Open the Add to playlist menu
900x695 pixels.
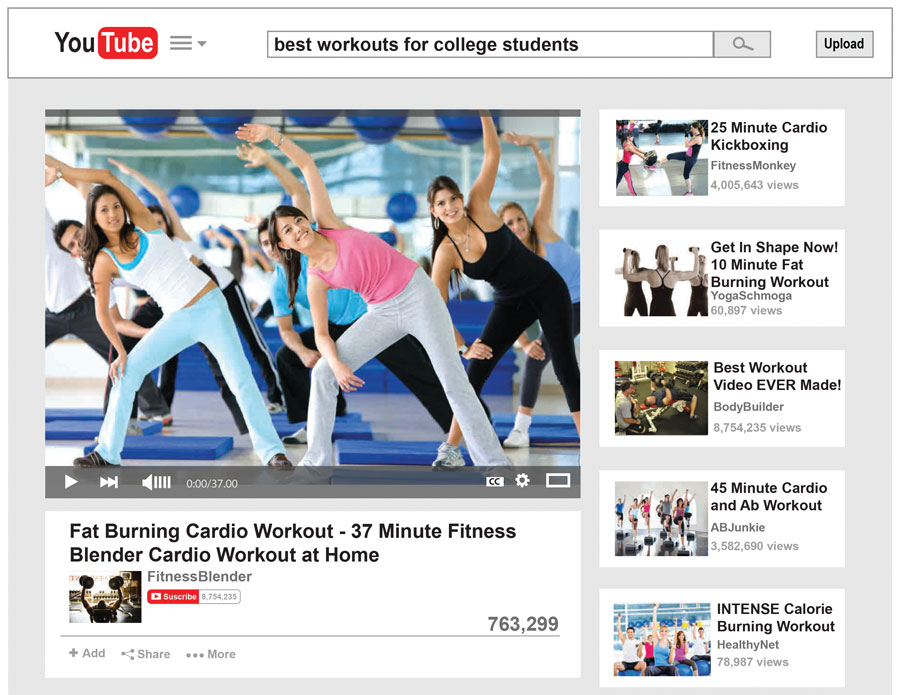coord(86,653)
